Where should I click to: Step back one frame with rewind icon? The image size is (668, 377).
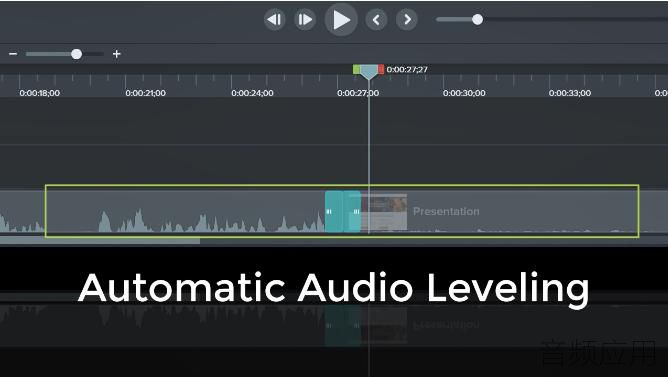click(274, 20)
